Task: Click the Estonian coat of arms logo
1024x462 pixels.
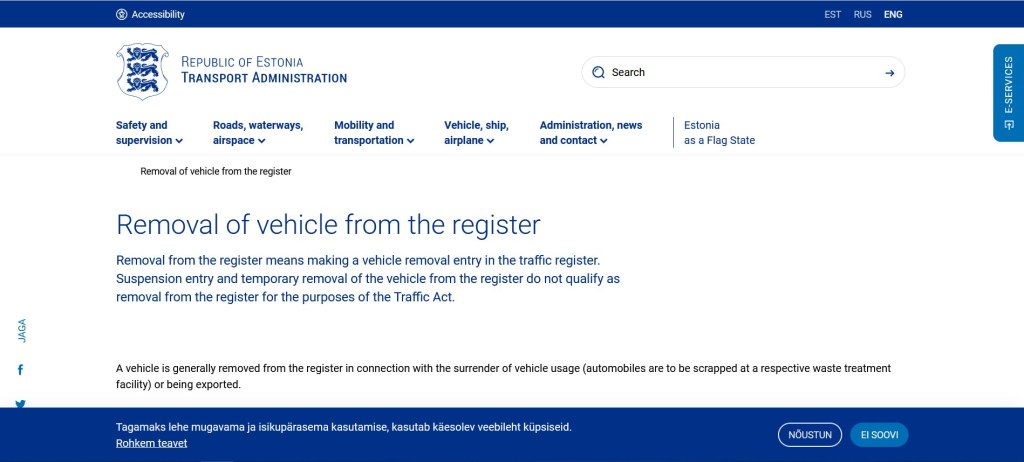Action: (x=142, y=71)
